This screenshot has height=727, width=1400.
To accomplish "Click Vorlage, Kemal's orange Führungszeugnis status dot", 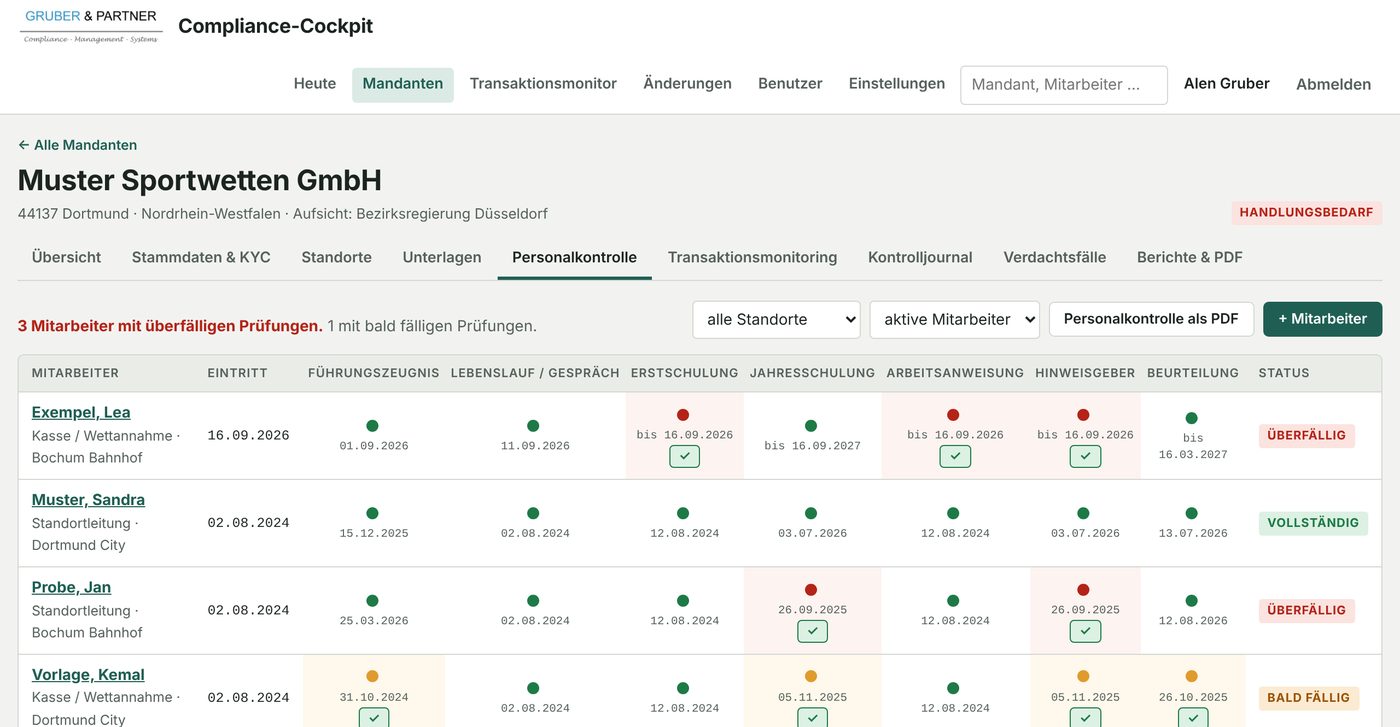I will (372, 676).
